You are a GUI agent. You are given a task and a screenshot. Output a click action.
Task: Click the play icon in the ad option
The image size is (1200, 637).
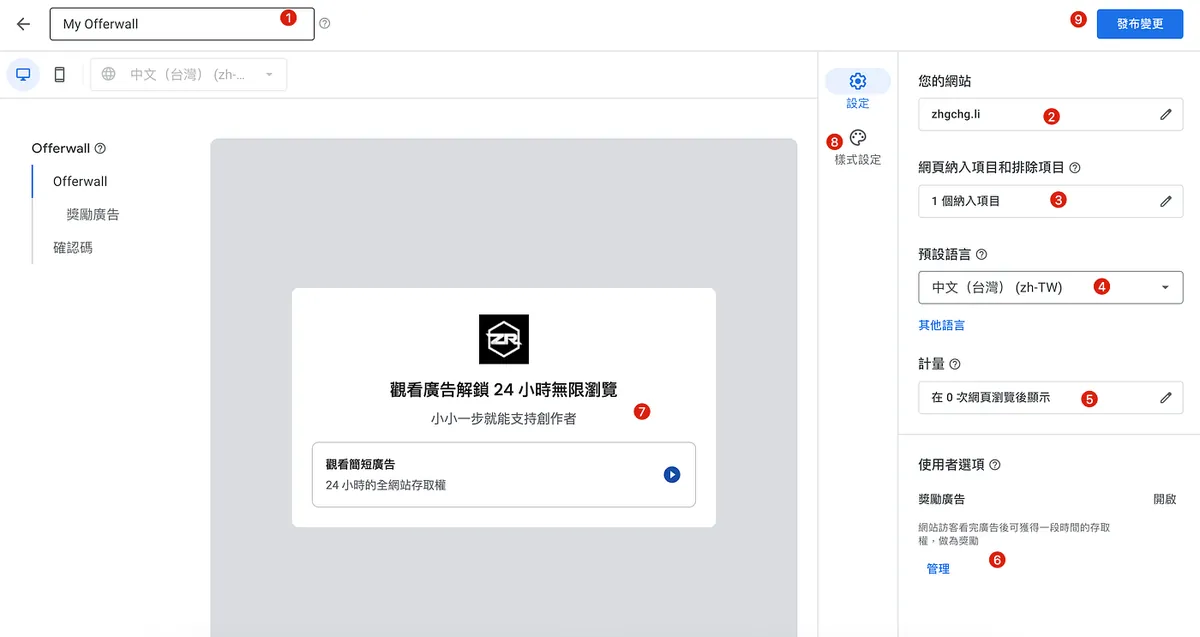coord(672,475)
